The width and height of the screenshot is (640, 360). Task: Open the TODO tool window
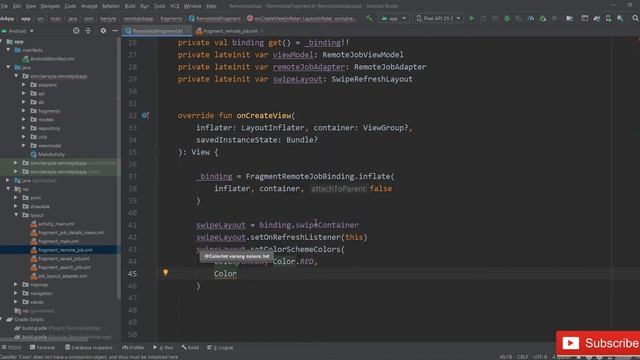click(11, 347)
